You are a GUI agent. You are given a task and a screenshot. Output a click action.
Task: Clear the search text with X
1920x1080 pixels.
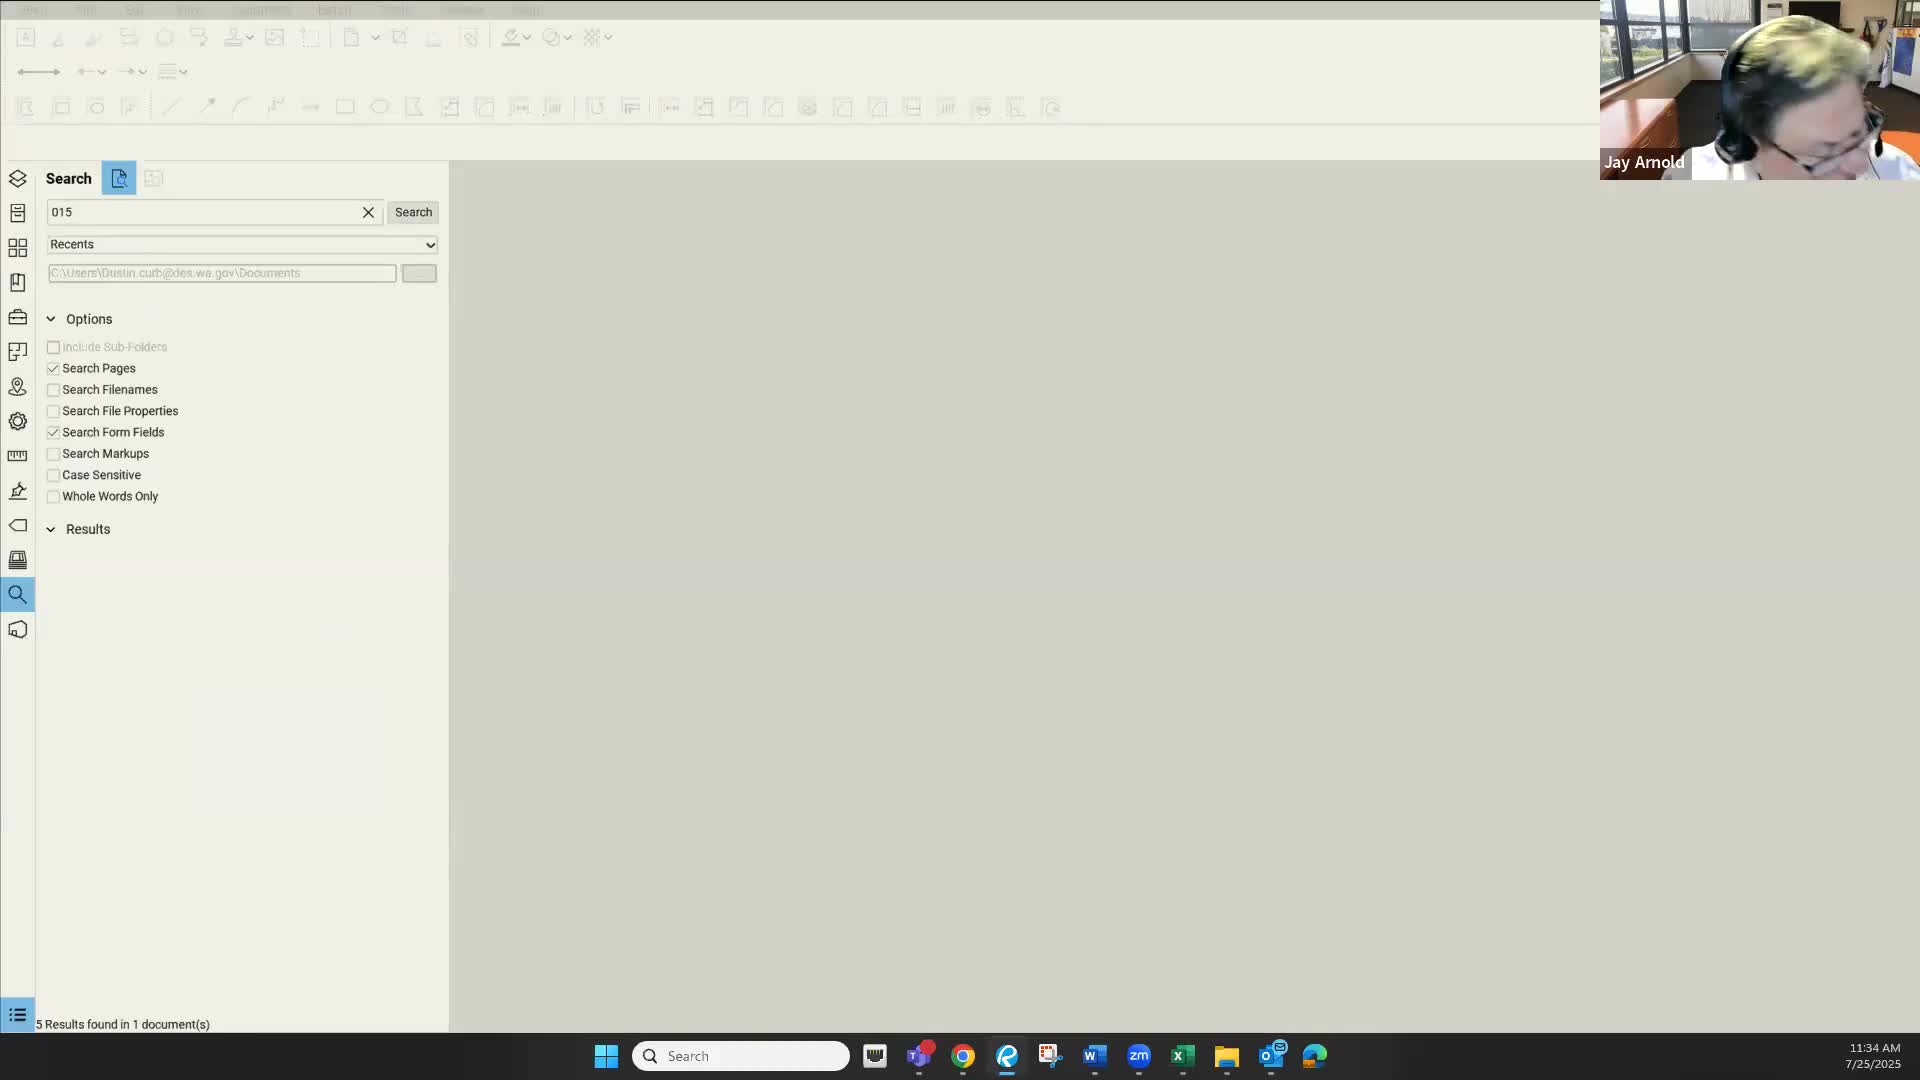tap(368, 212)
